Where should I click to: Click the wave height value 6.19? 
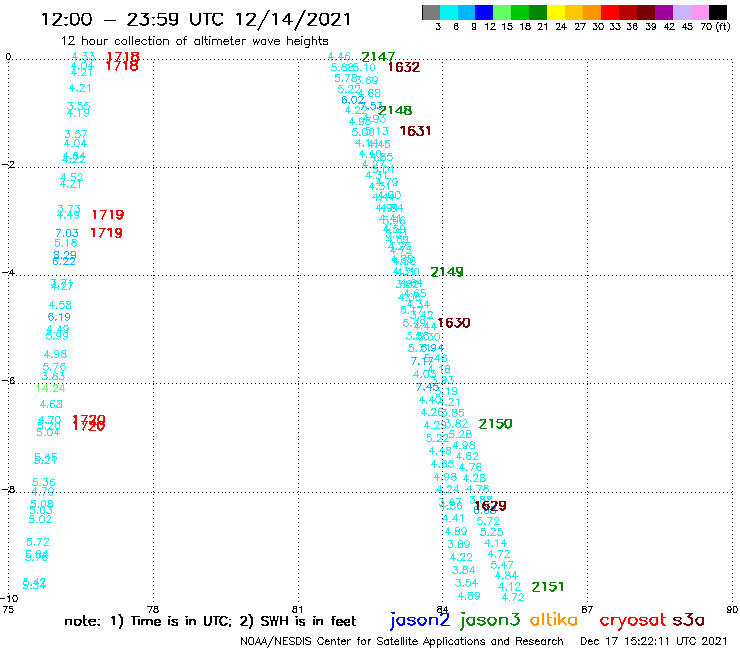pos(59,317)
